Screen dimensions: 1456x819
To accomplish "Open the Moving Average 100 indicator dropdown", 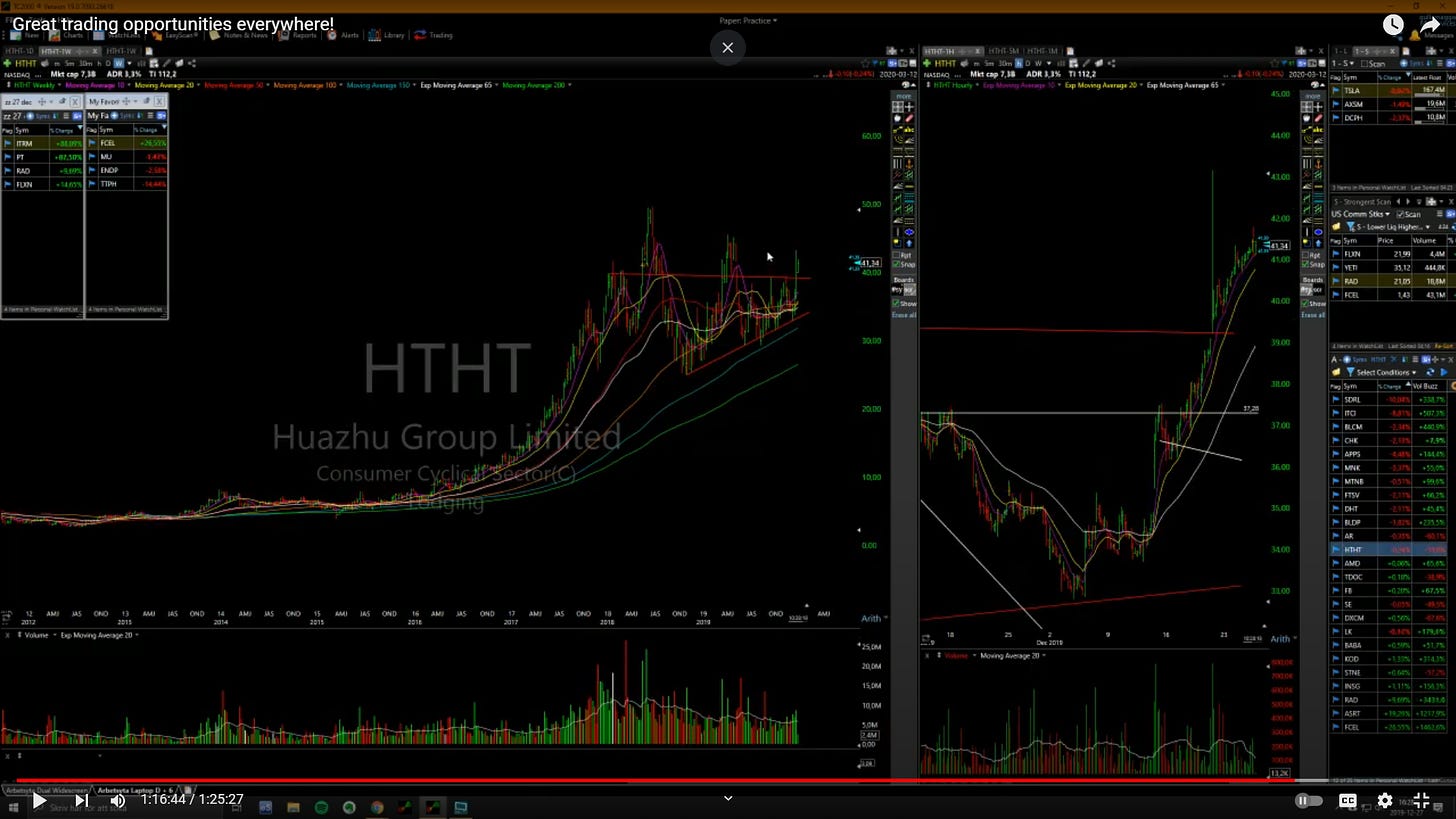I will click(307, 85).
